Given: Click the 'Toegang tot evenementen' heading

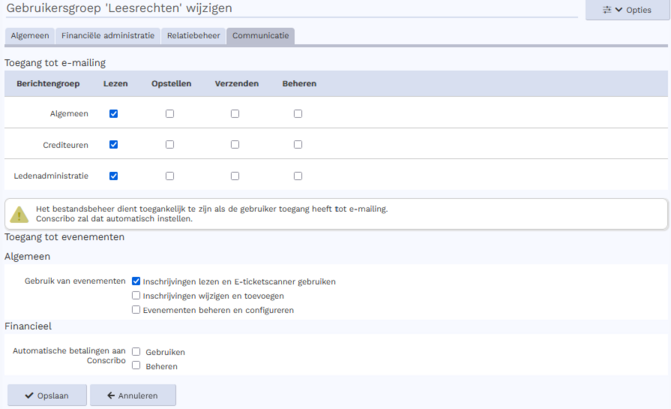Looking at the screenshot, I should click(65, 237).
